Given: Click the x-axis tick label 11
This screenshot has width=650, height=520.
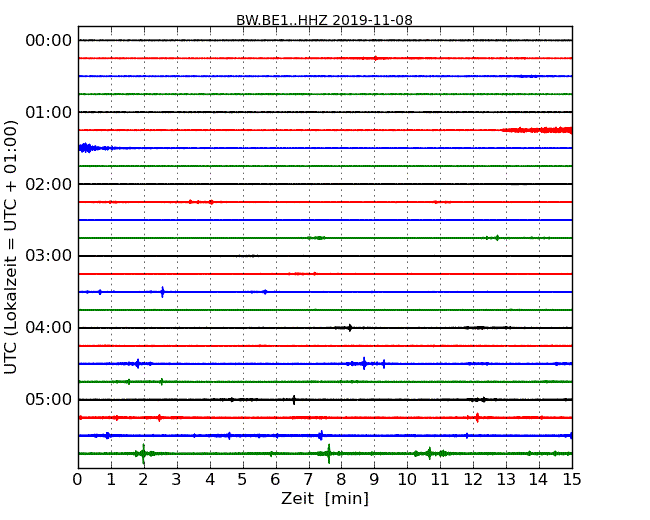Looking at the screenshot, I should pyautogui.click(x=440, y=480).
